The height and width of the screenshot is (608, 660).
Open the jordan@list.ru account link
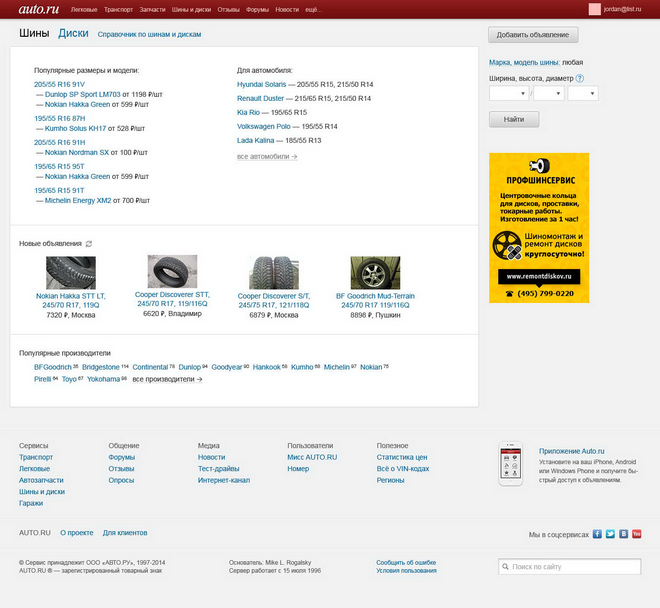click(622, 9)
